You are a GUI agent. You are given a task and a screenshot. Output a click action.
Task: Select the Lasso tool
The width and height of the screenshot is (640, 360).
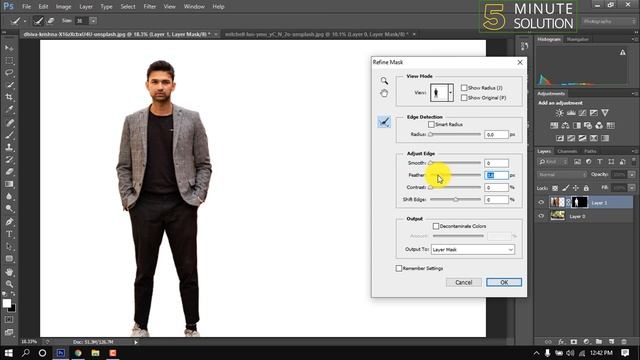(9, 73)
